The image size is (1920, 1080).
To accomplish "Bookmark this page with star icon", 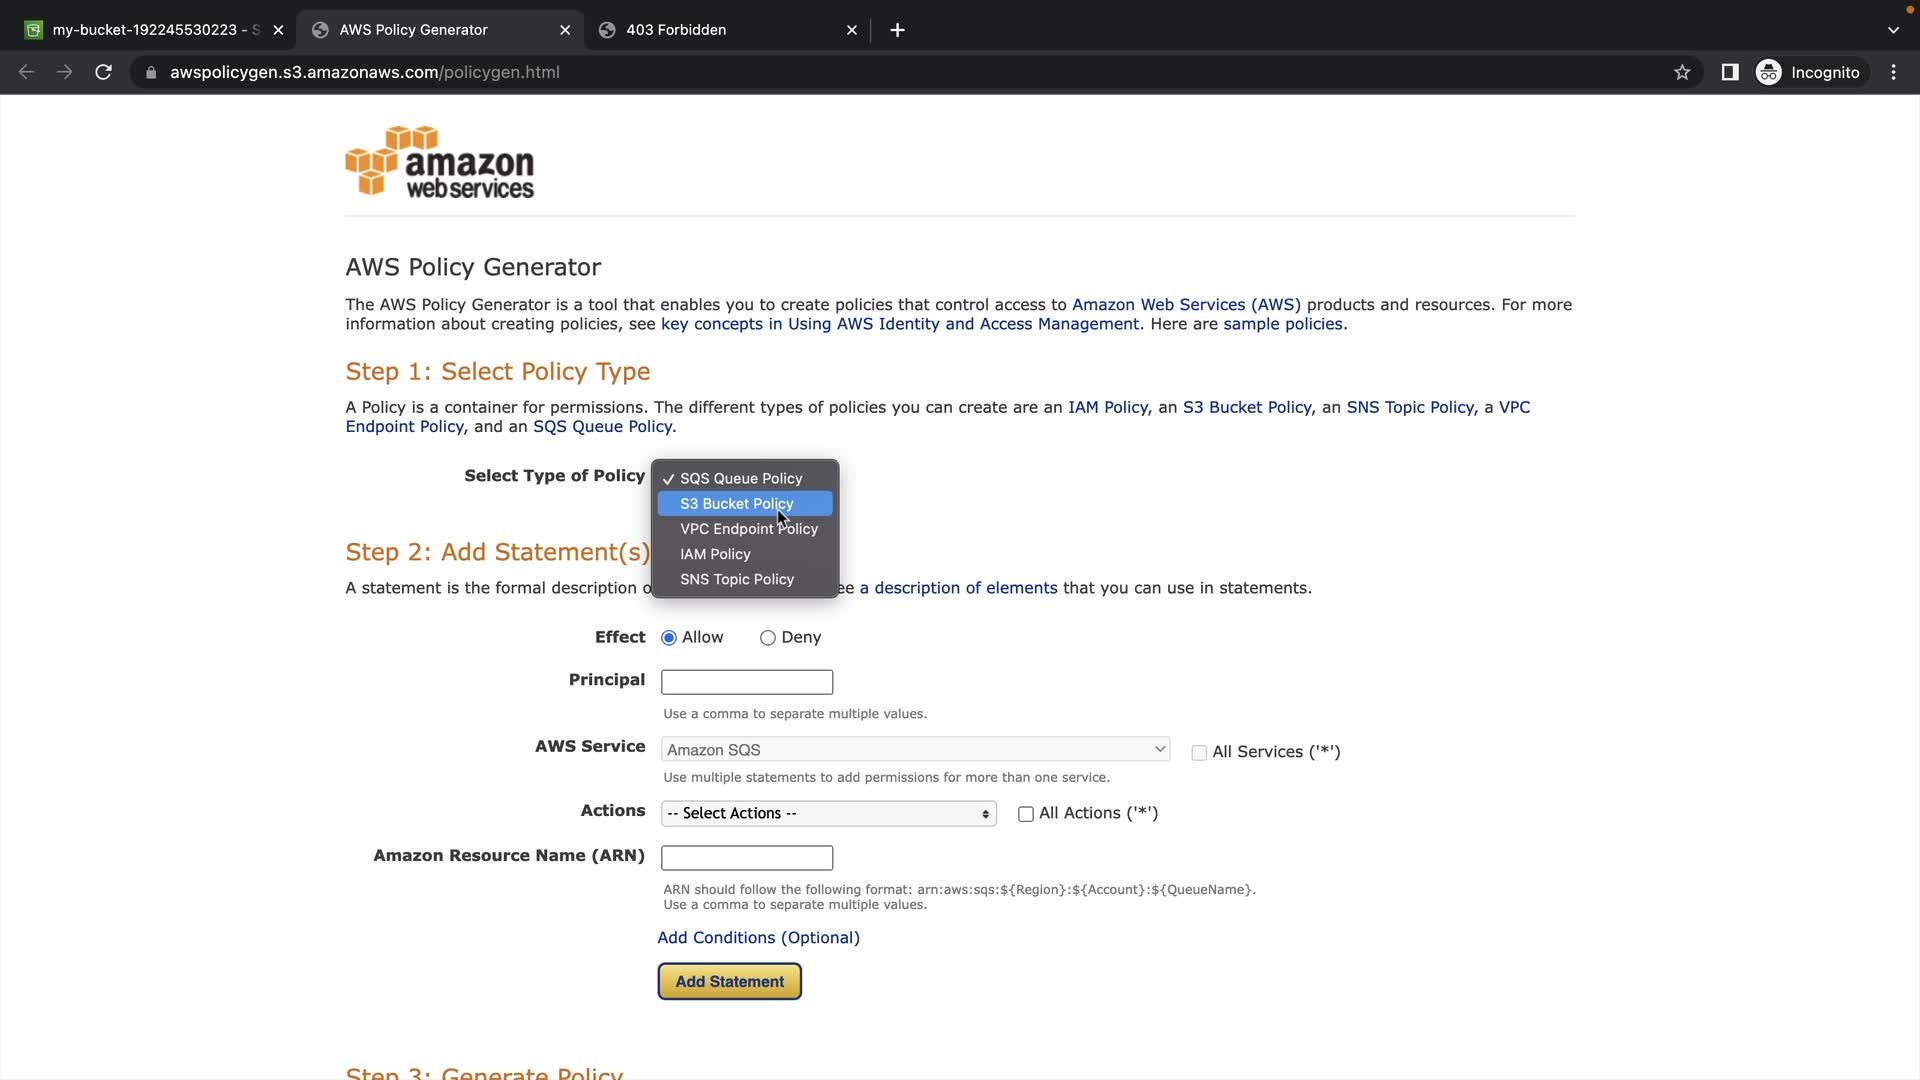I will coord(1682,72).
